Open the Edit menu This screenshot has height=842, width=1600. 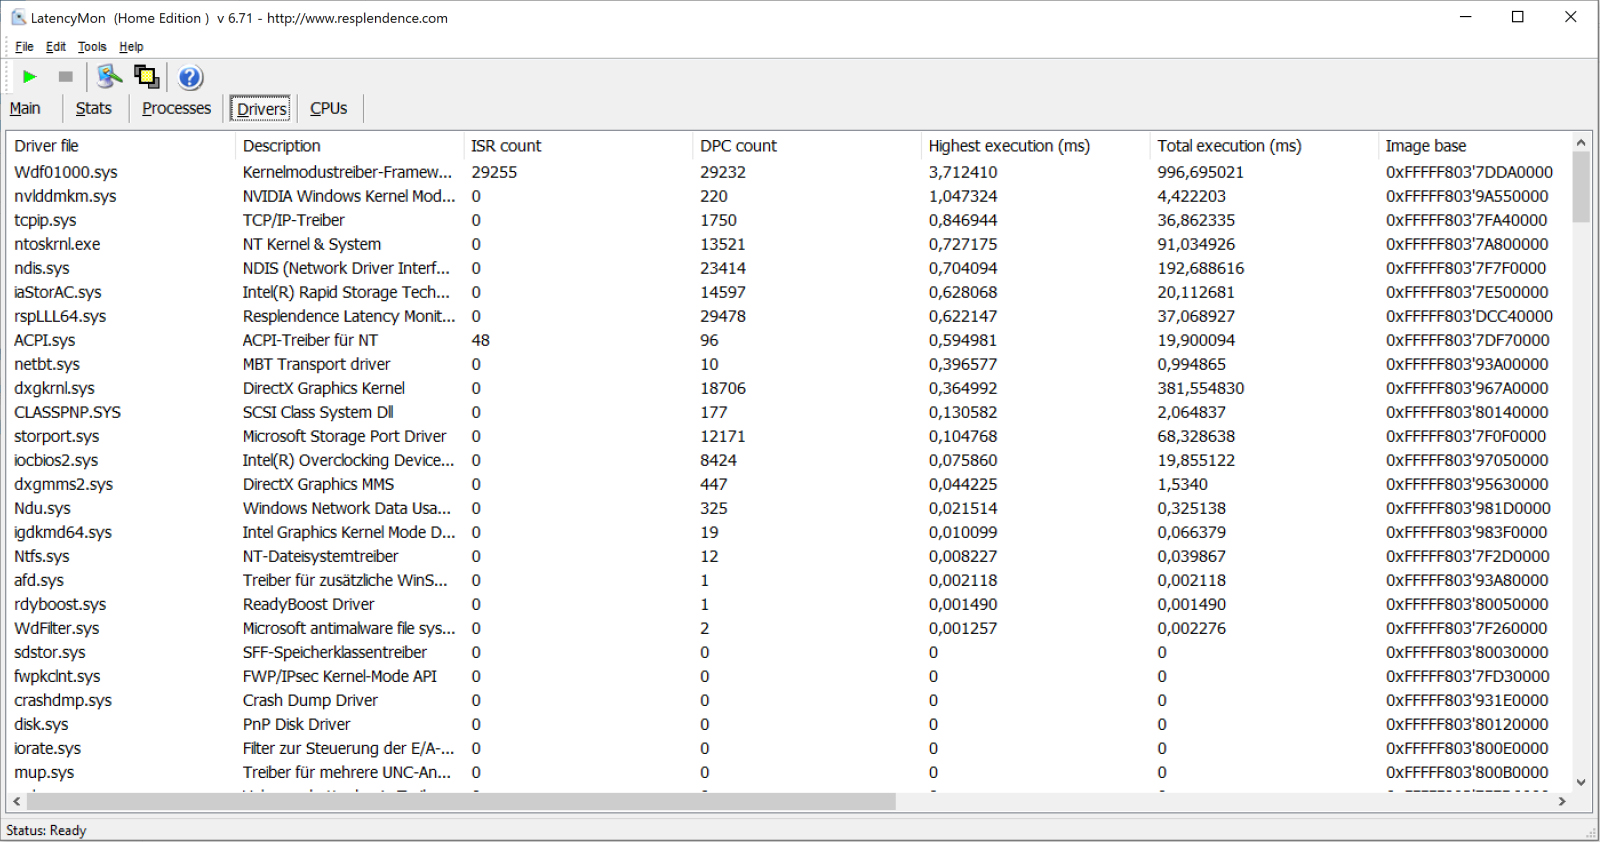(x=56, y=47)
